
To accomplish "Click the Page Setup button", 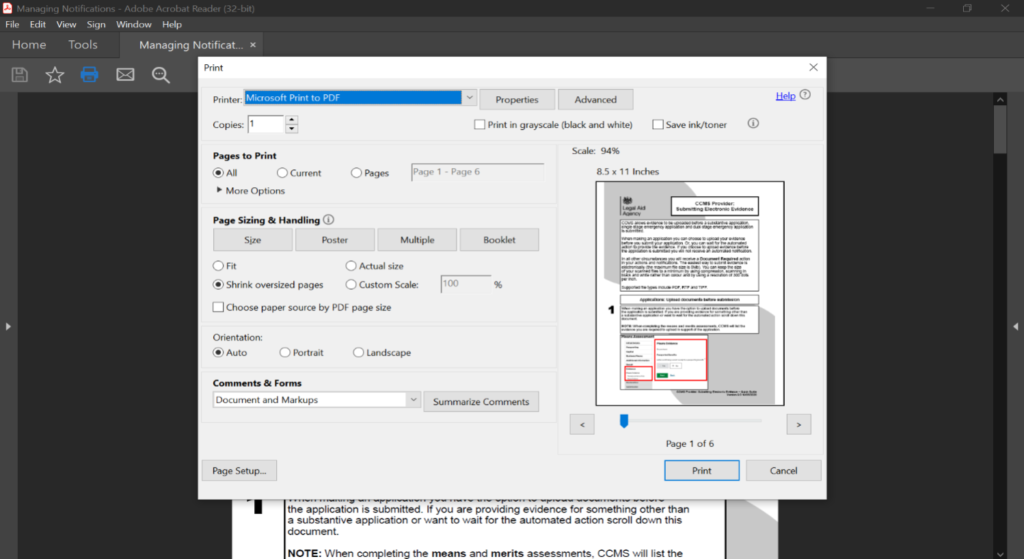I will [x=239, y=471].
